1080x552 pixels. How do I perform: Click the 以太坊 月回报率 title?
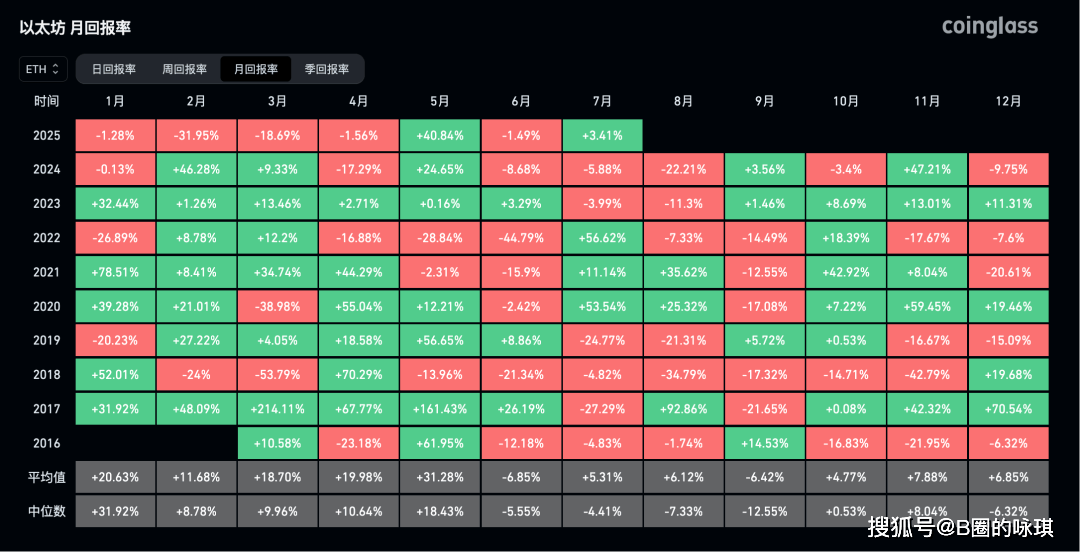[x=75, y=28]
